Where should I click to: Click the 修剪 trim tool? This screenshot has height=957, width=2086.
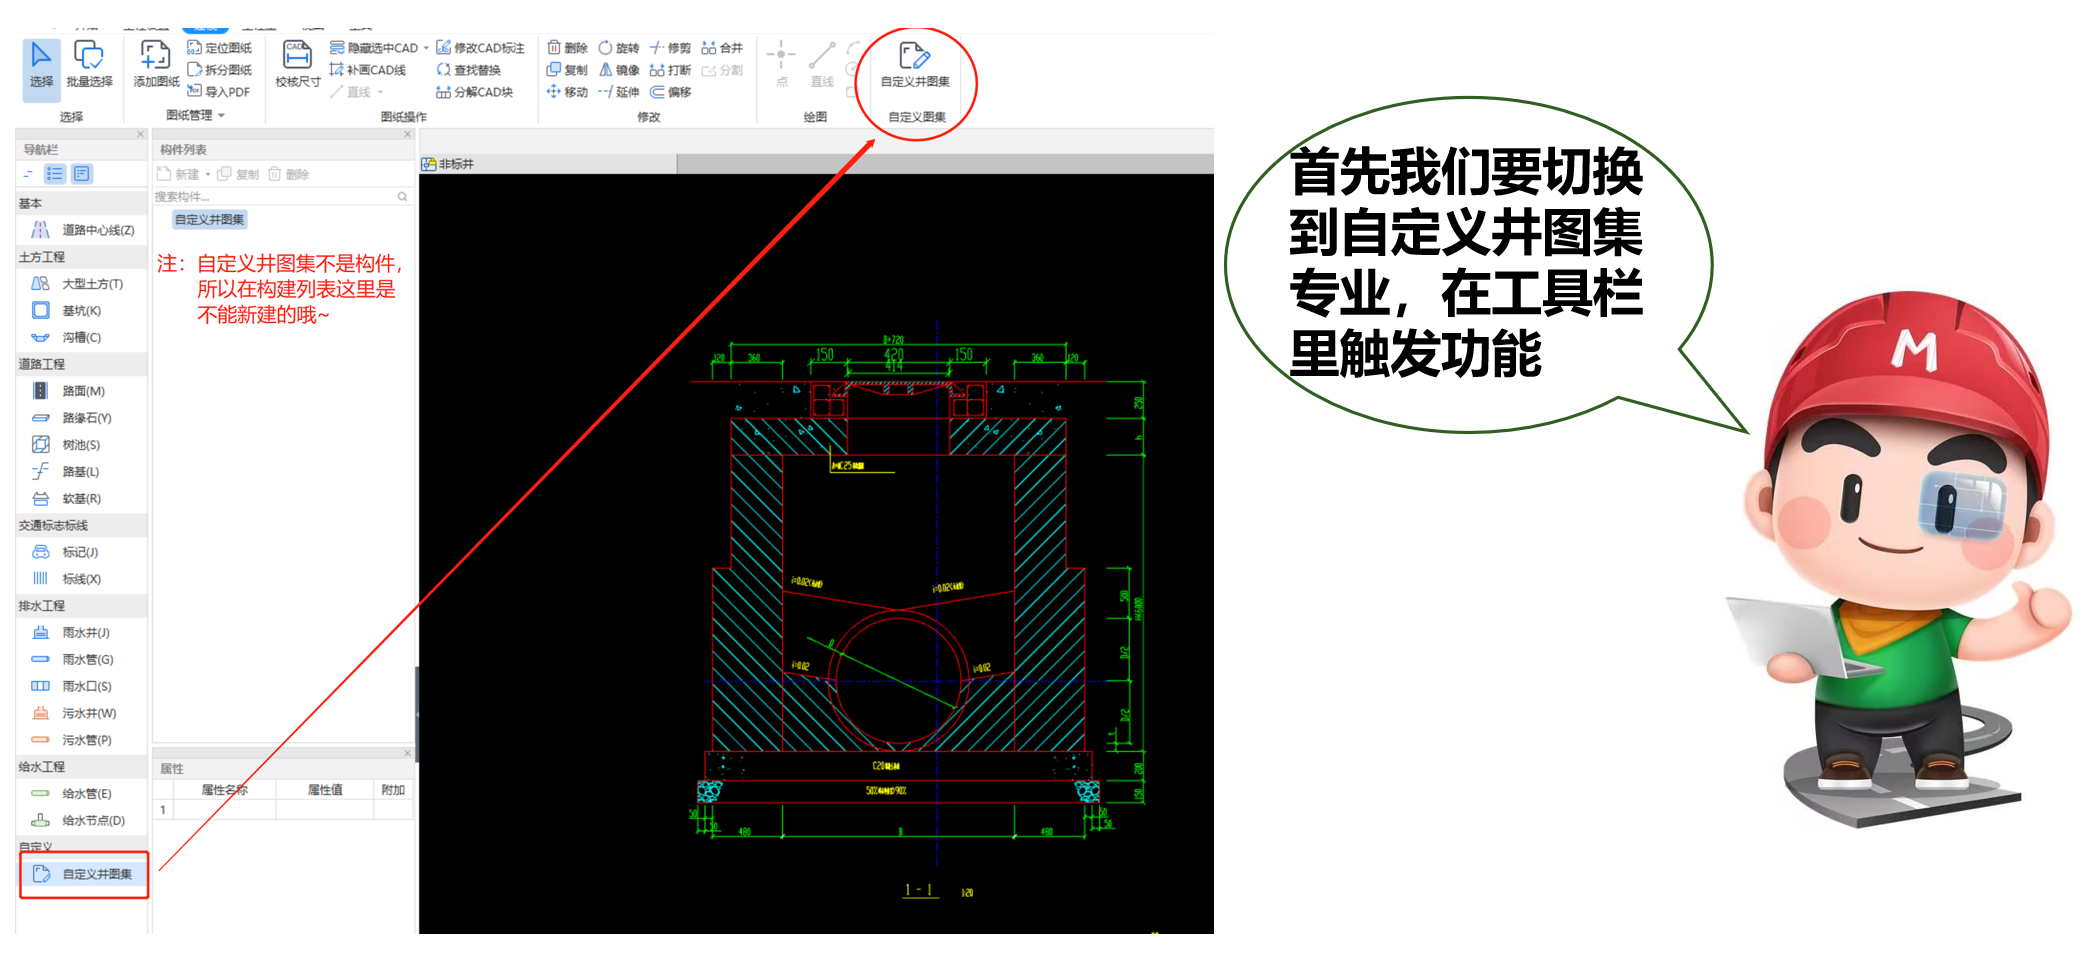point(671,48)
